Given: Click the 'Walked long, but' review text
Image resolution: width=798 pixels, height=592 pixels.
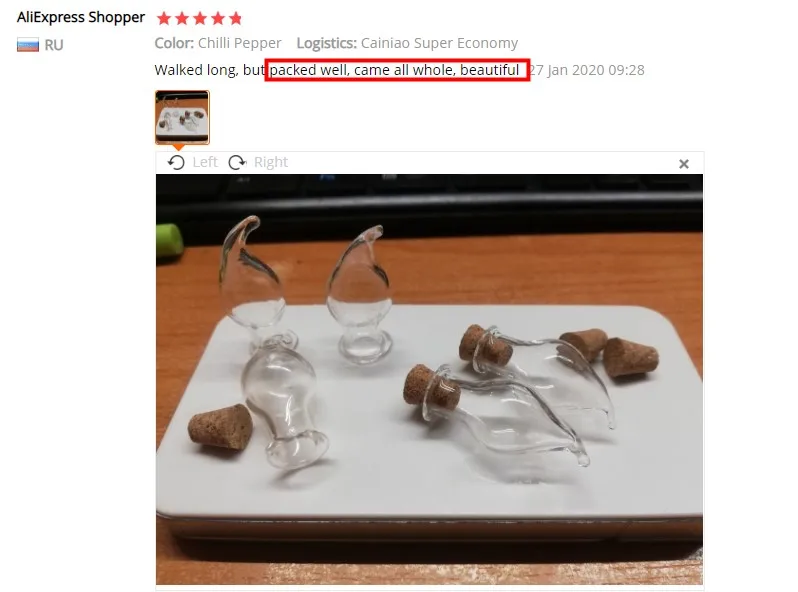Looking at the screenshot, I should coord(210,70).
